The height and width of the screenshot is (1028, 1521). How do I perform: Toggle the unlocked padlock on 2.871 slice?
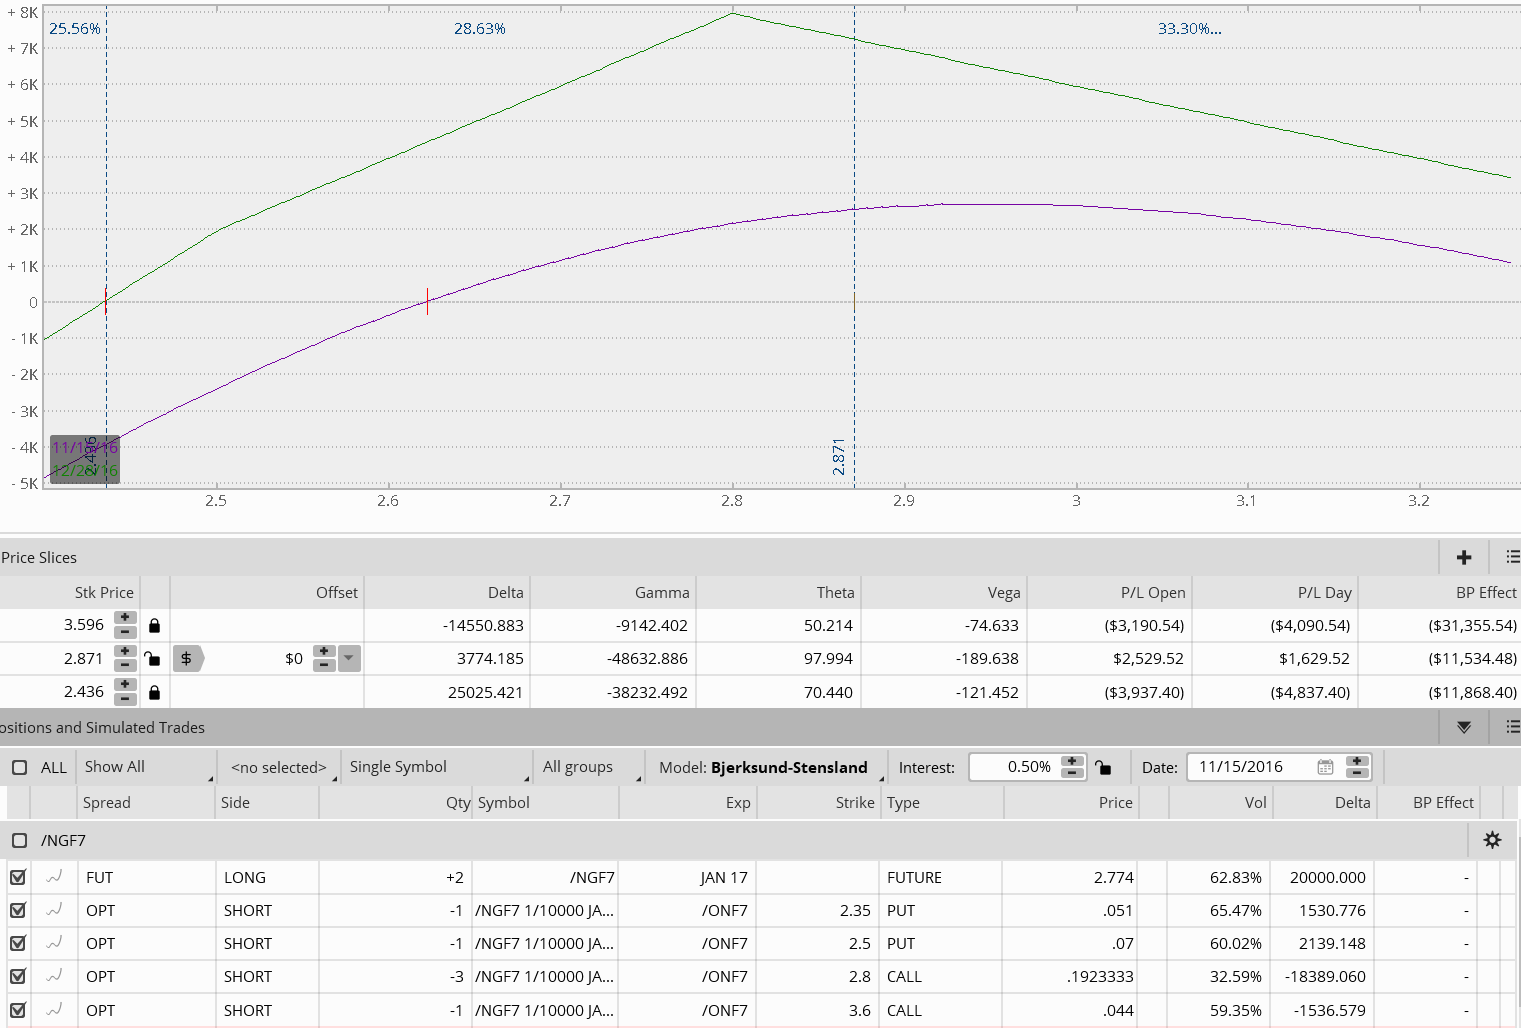[152, 658]
